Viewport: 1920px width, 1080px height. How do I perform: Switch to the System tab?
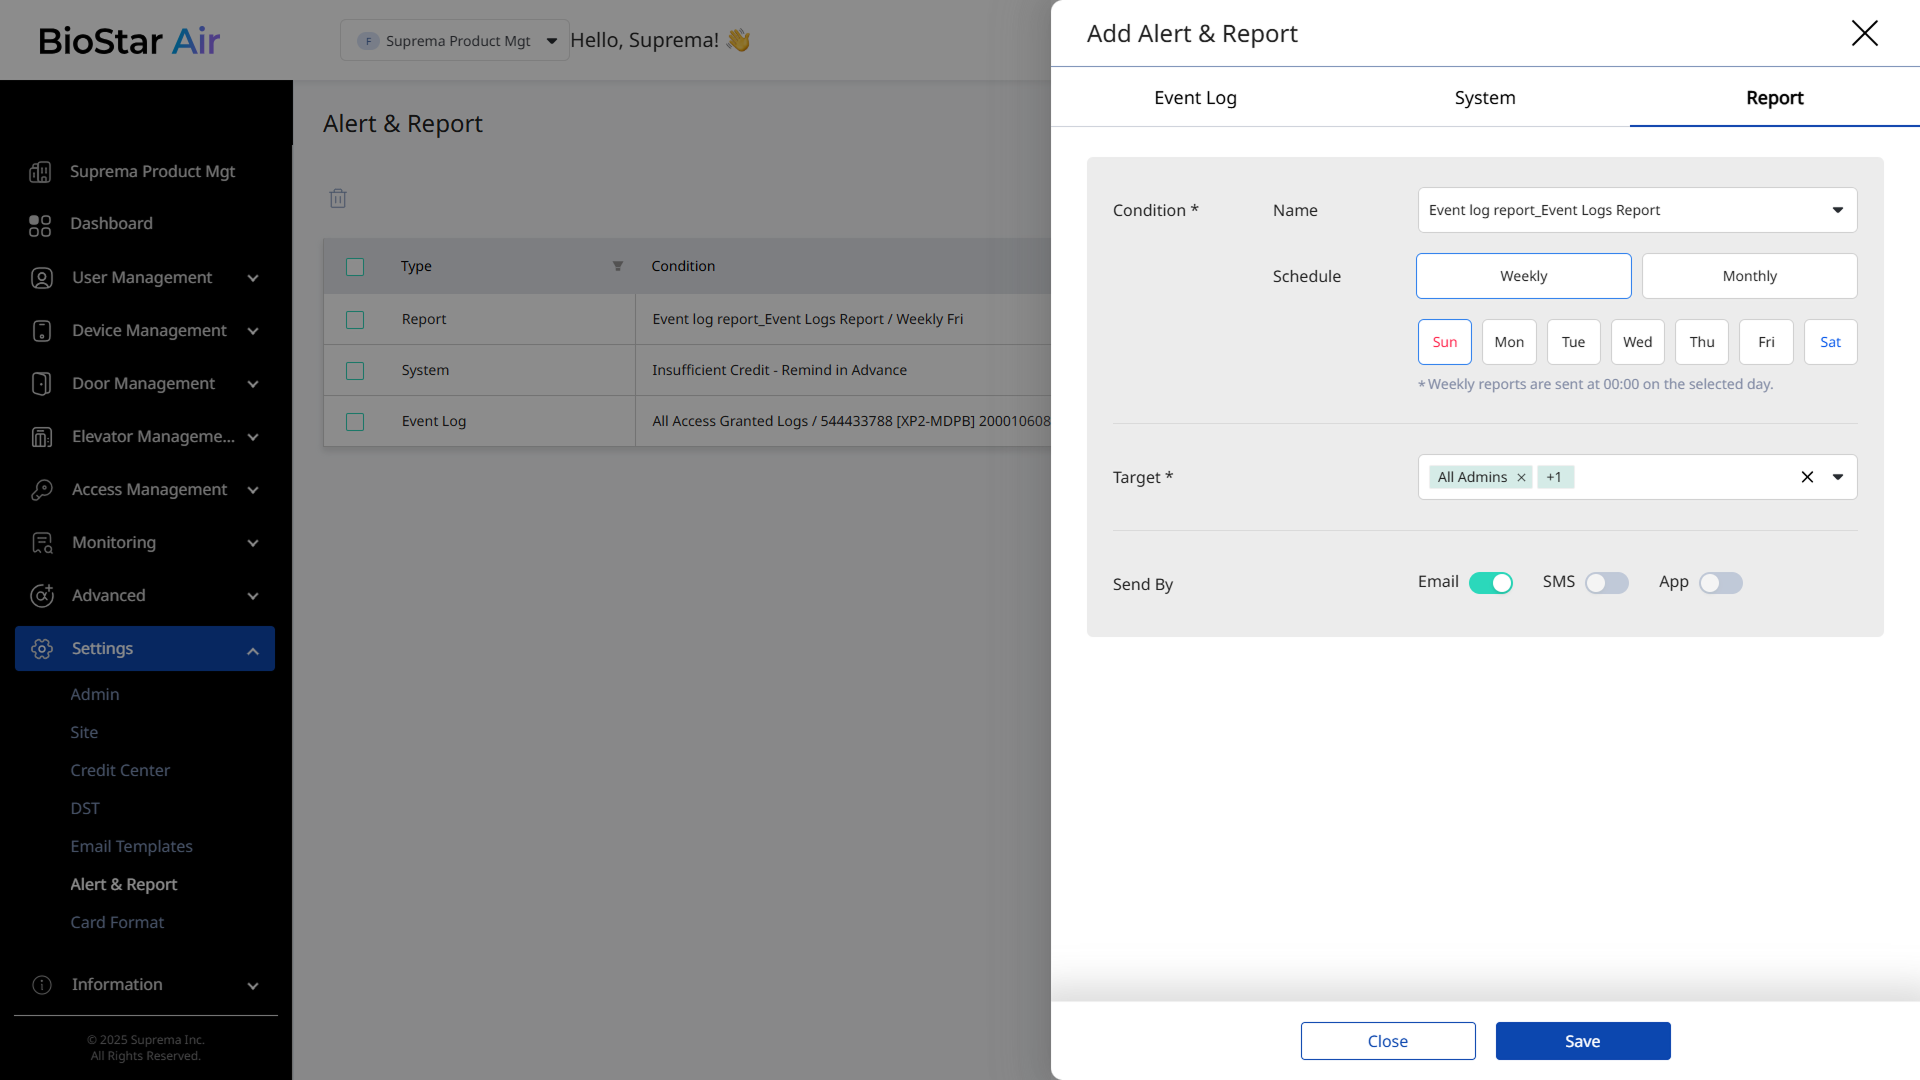(x=1484, y=98)
